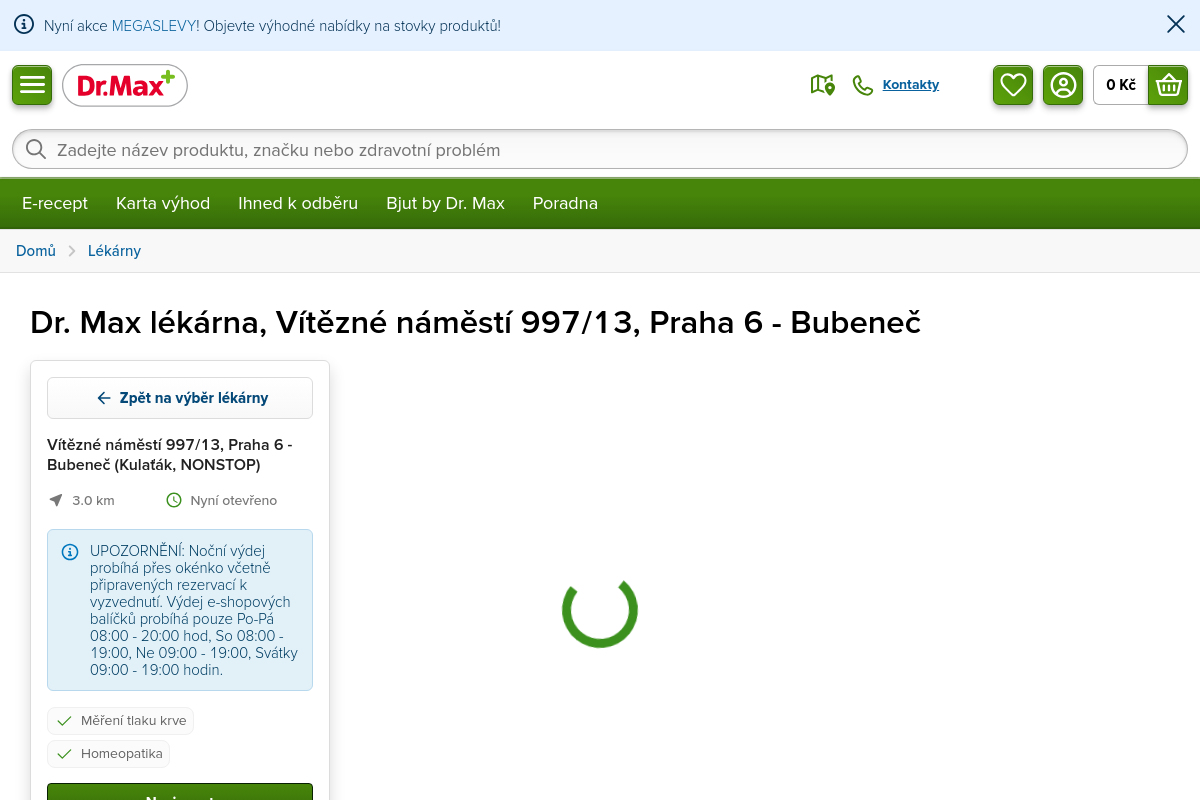This screenshot has height=800, width=1200.
Task: Open the pharmacy map locator icon
Action: [822, 85]
